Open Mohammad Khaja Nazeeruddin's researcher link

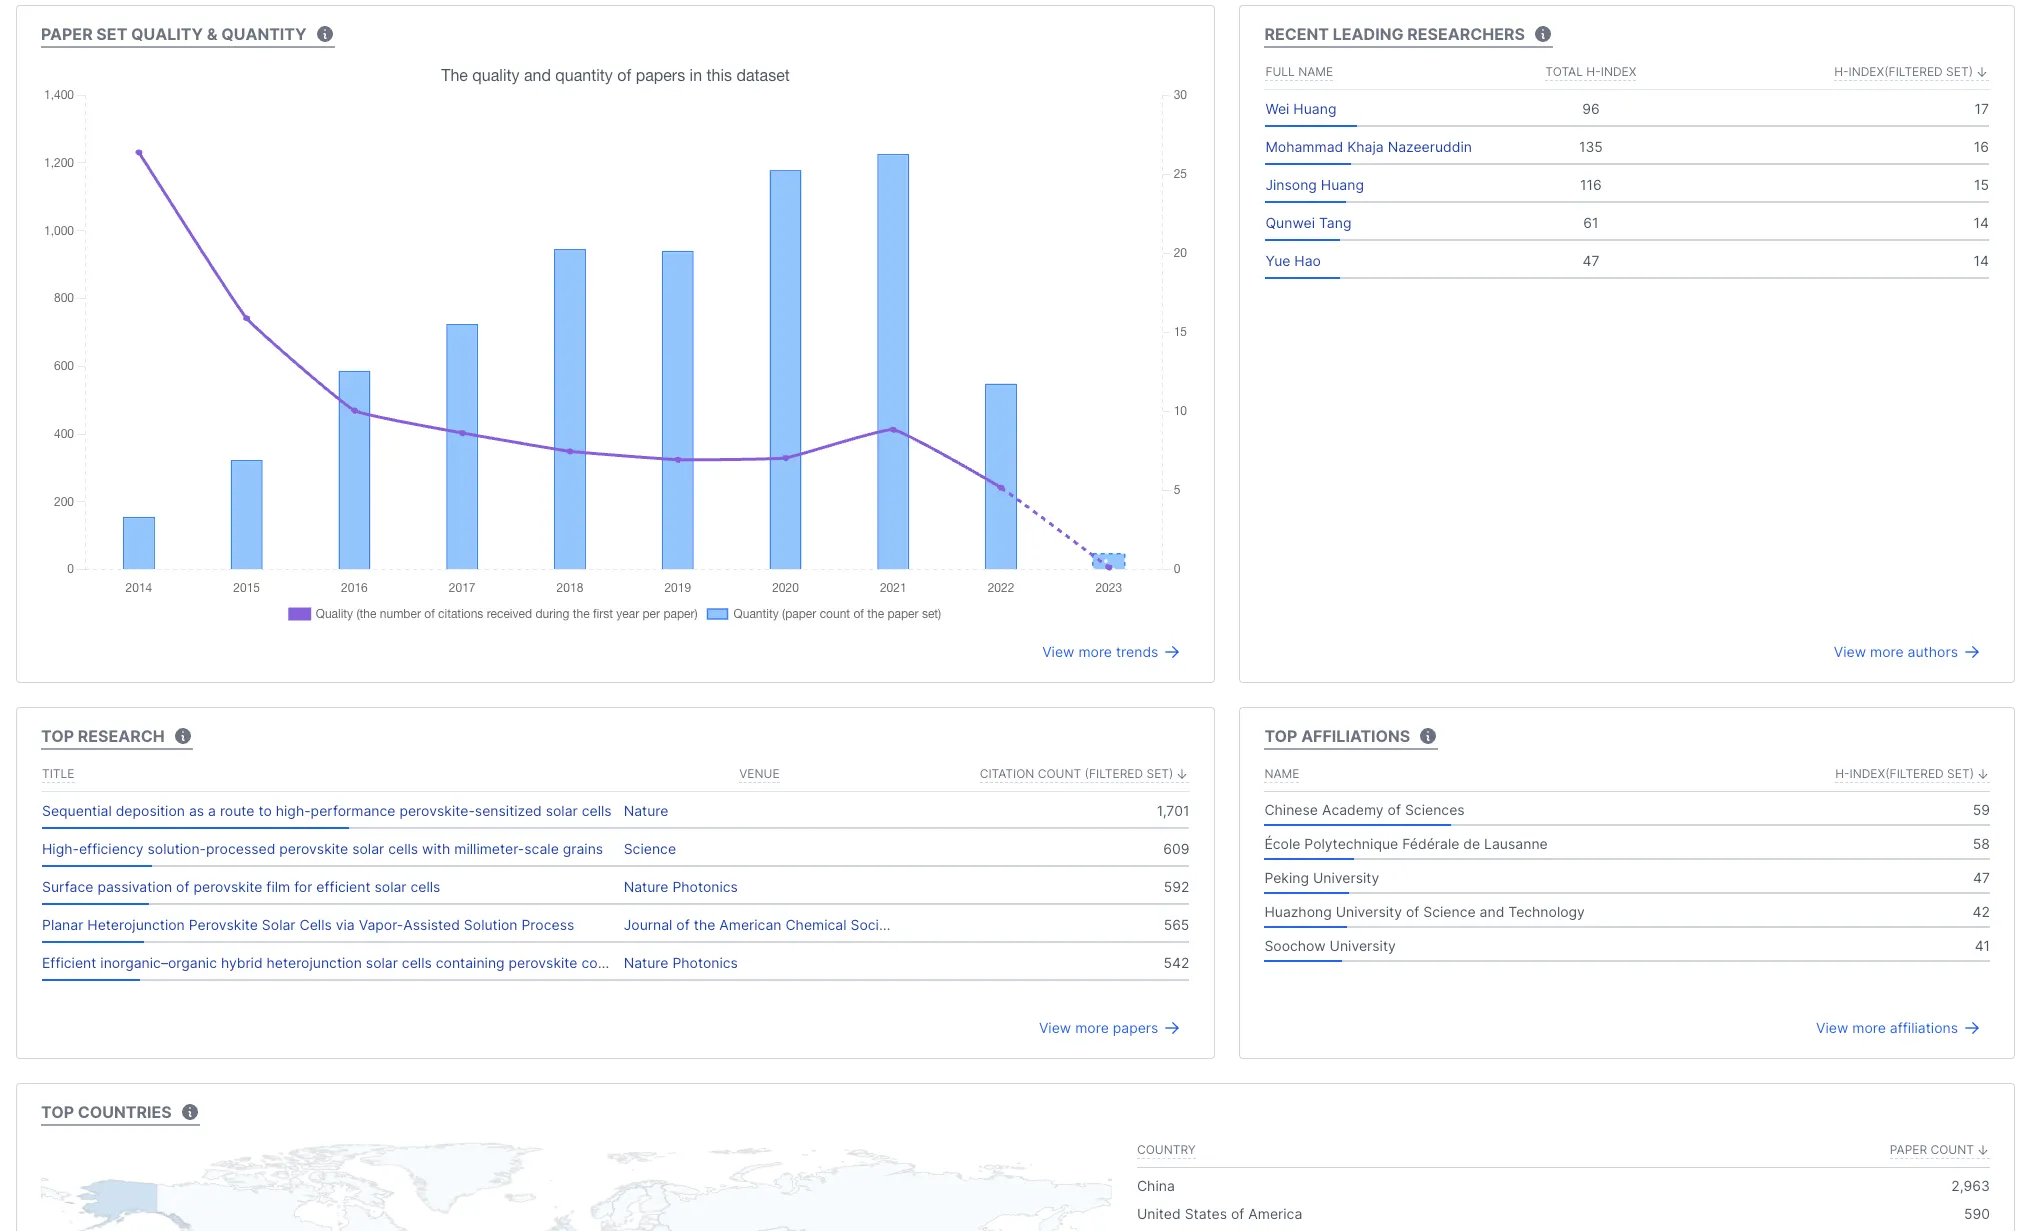[1367, 147]
